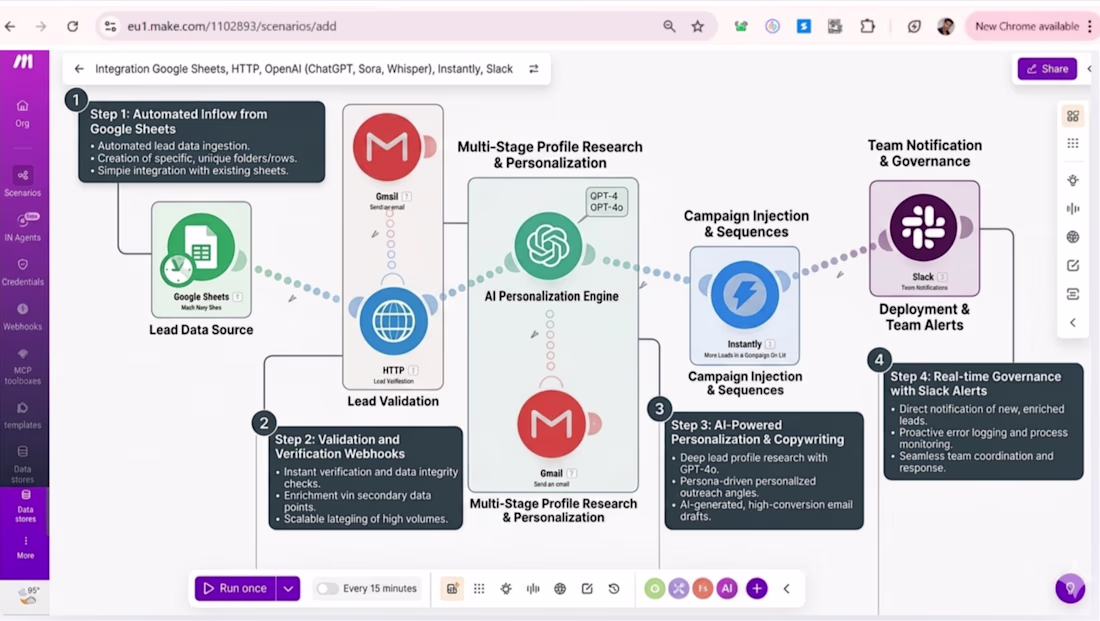This screenshot has height=621, width=1100.
Task: Click the AI assistant circle
Action: point(727,589)
